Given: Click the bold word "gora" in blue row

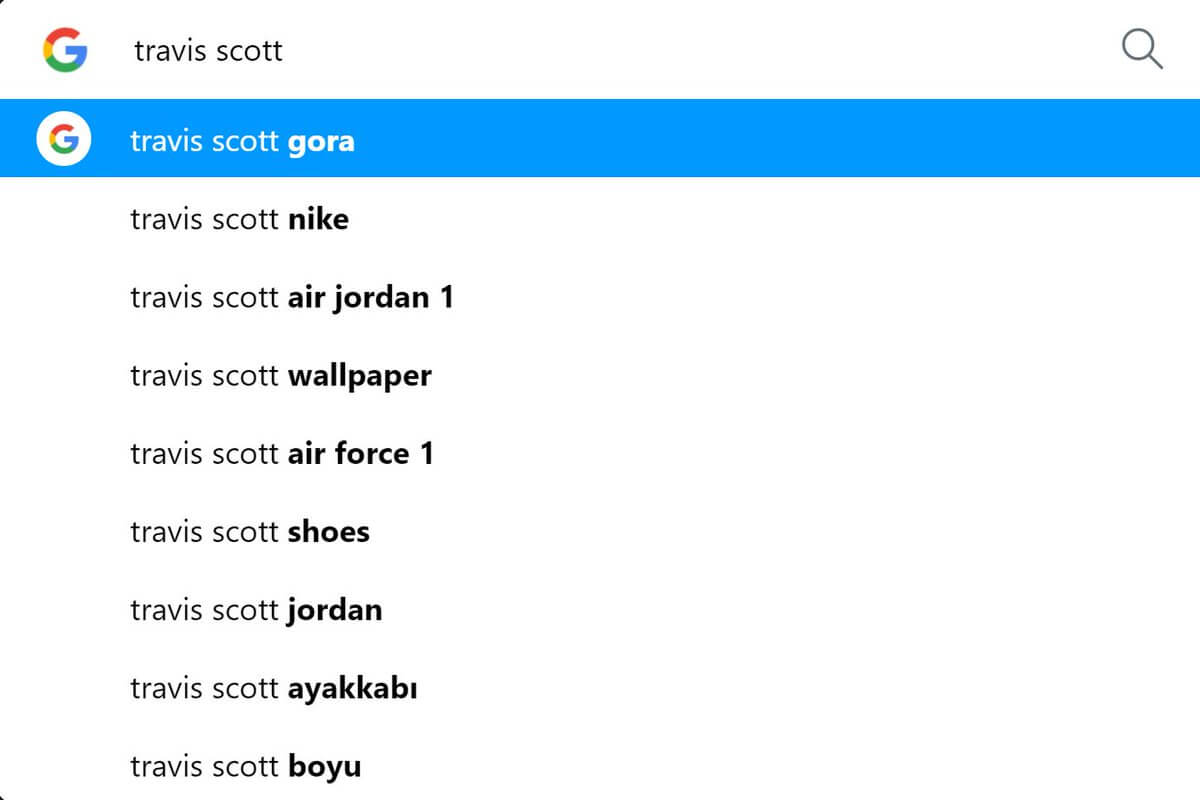Looking at the screenshot, I should (321, 141).
